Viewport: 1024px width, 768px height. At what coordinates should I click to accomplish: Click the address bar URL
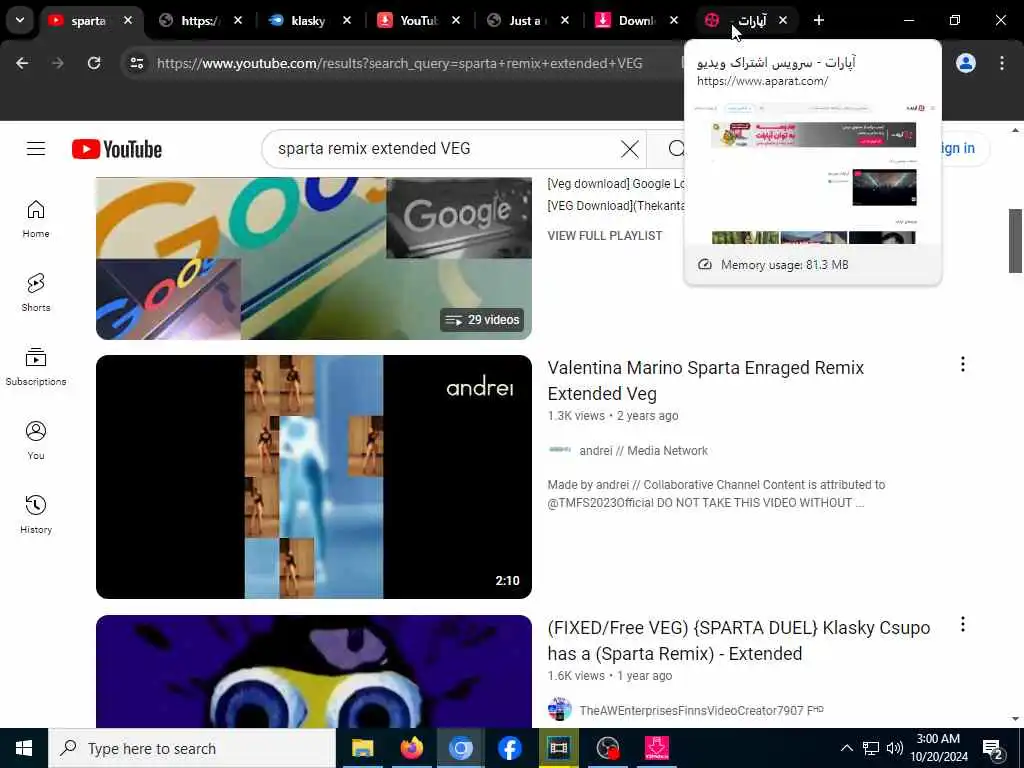pos(399,63)
